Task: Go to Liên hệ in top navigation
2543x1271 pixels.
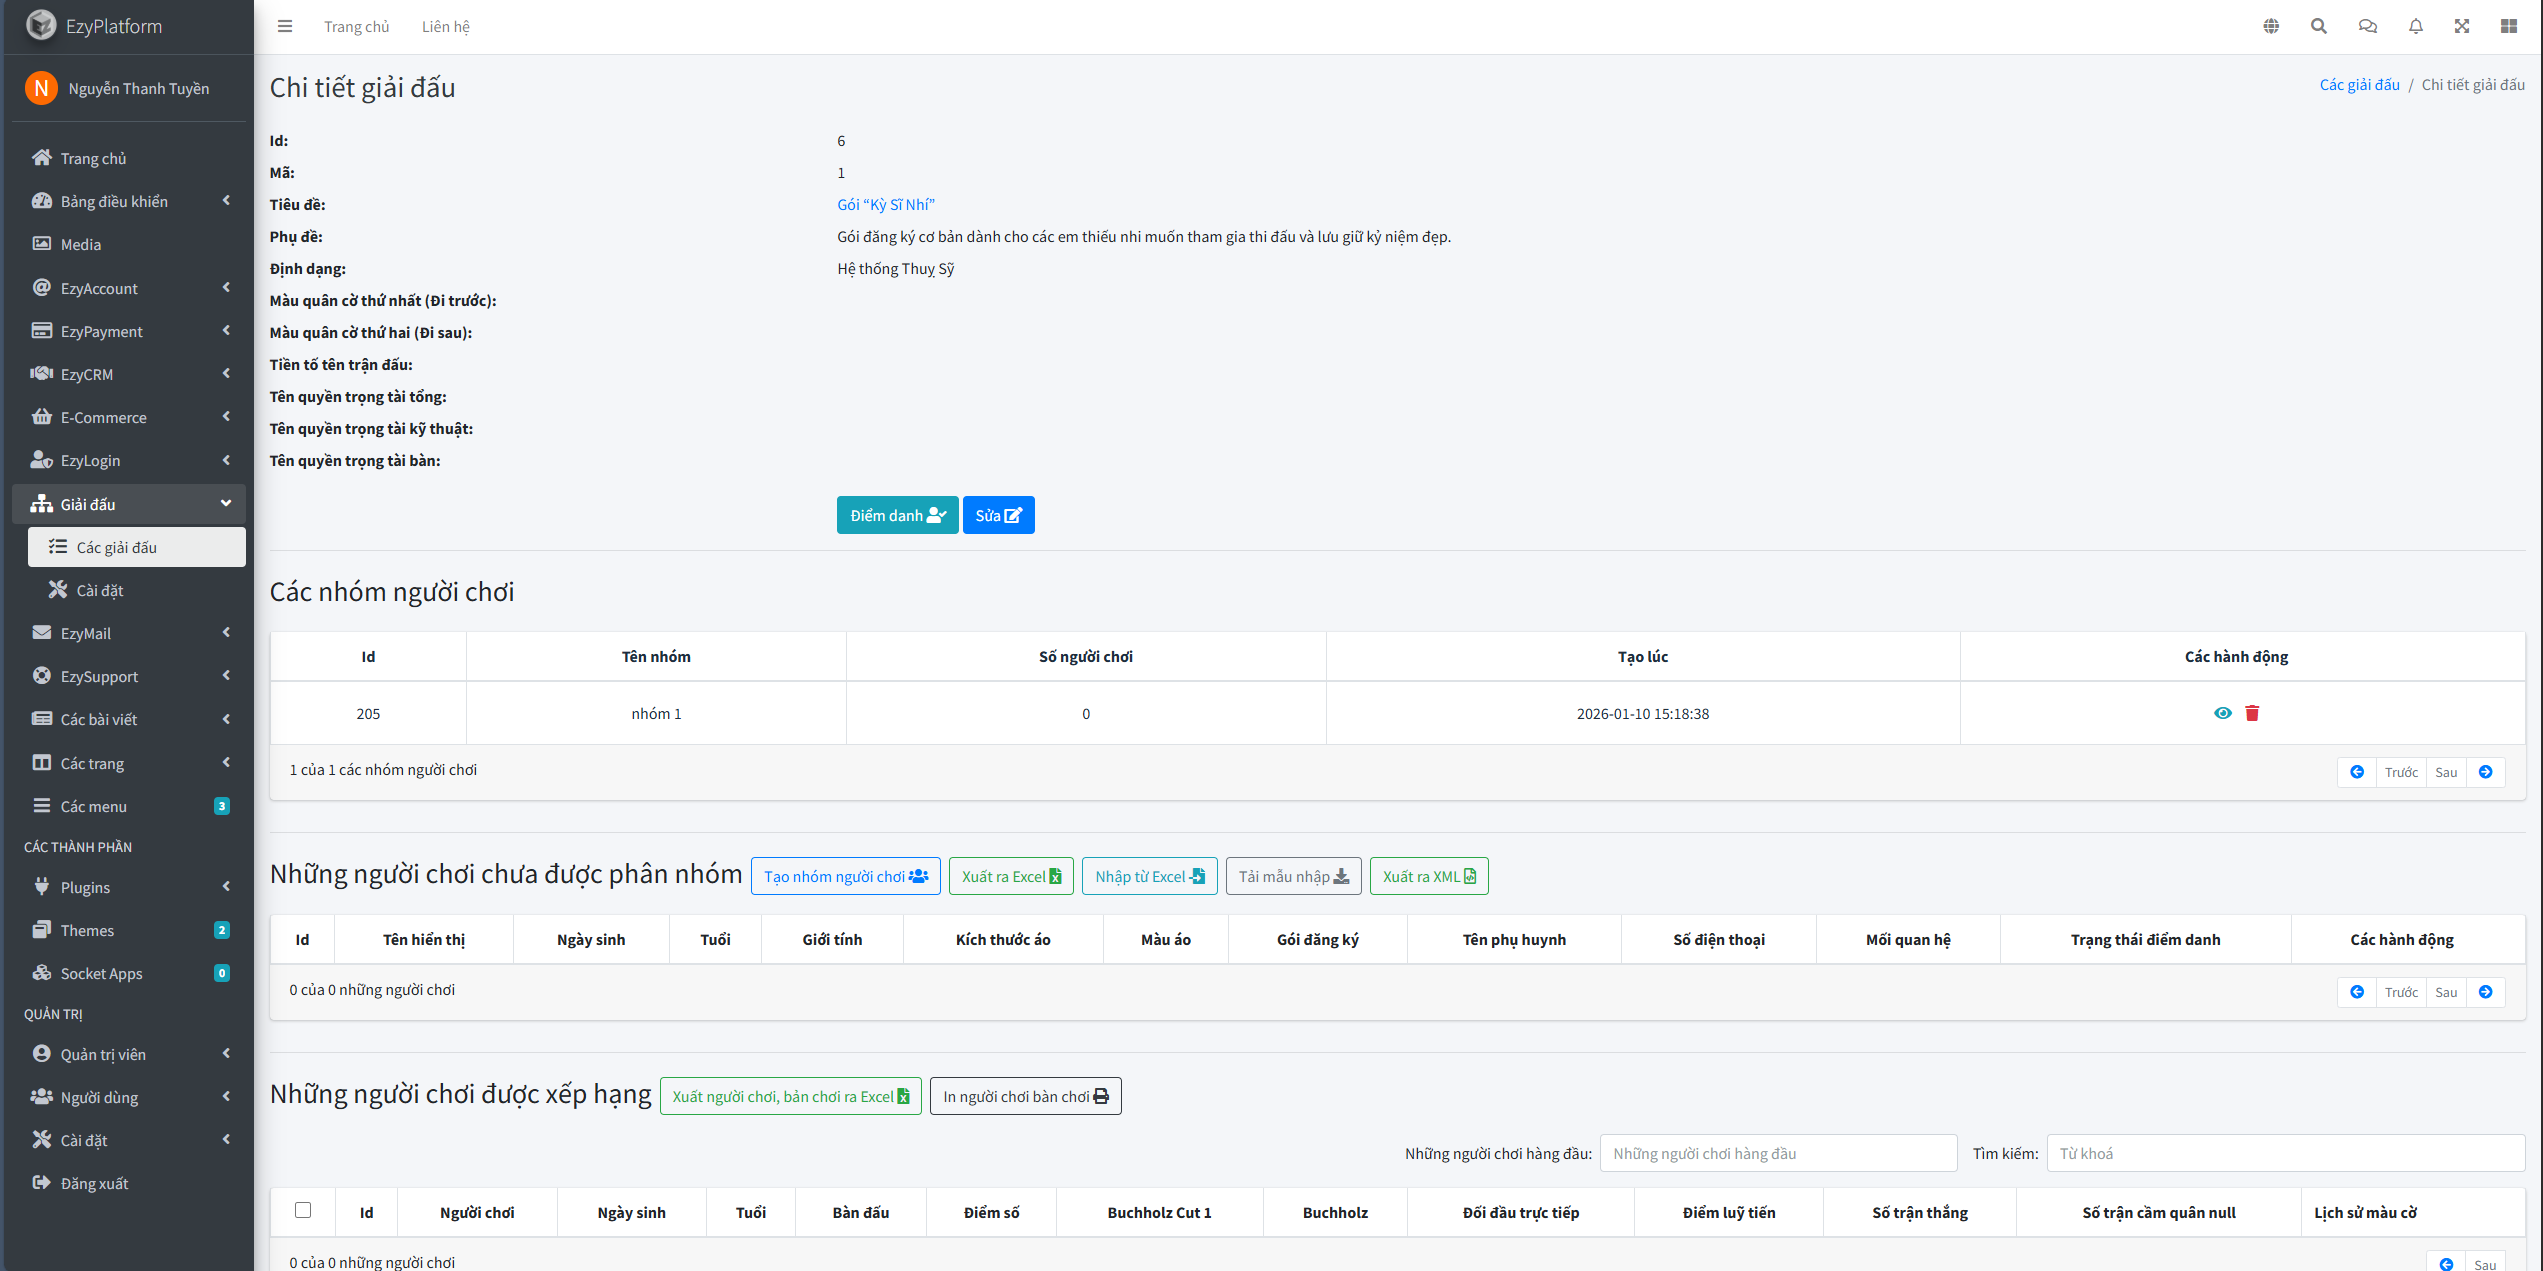Action: coord(445,27)
